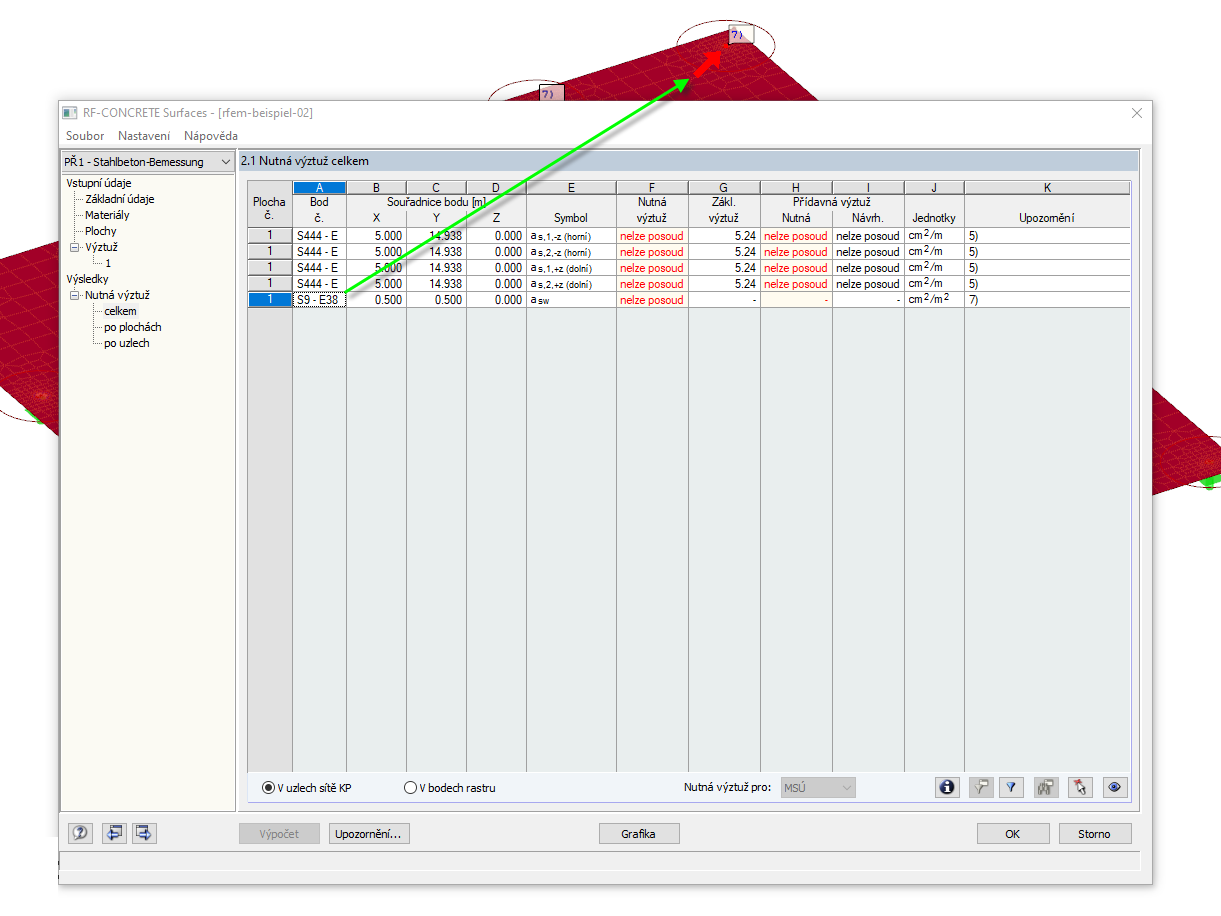This screenshot has width=1221, height=916.
Task: Click column K header
Action: (1047, 188)
